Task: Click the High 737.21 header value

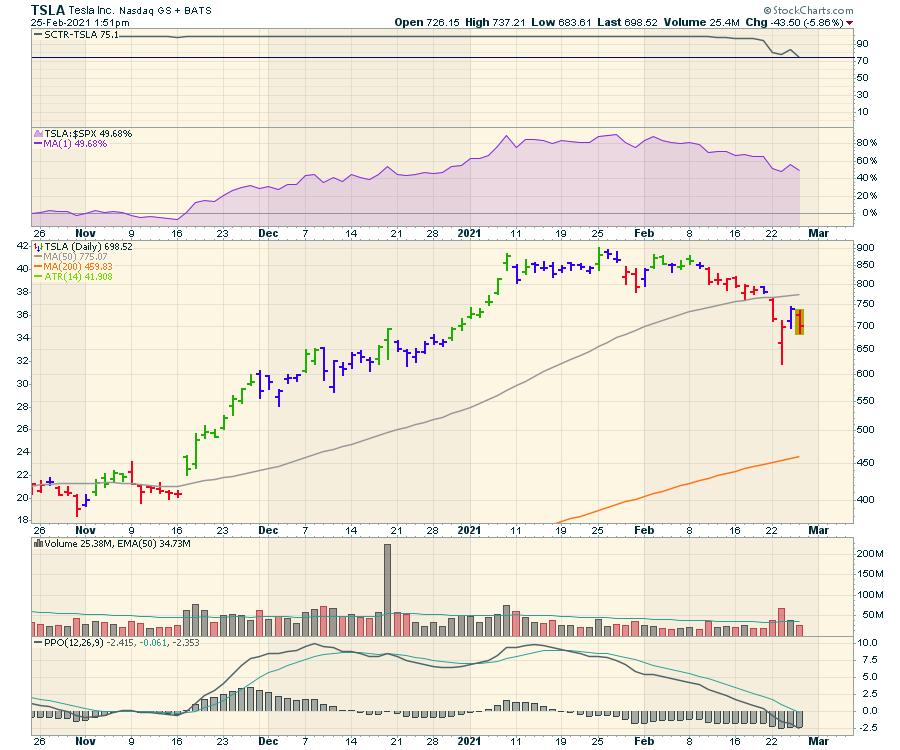Action: pyautogui.click(x=492, y=21)
